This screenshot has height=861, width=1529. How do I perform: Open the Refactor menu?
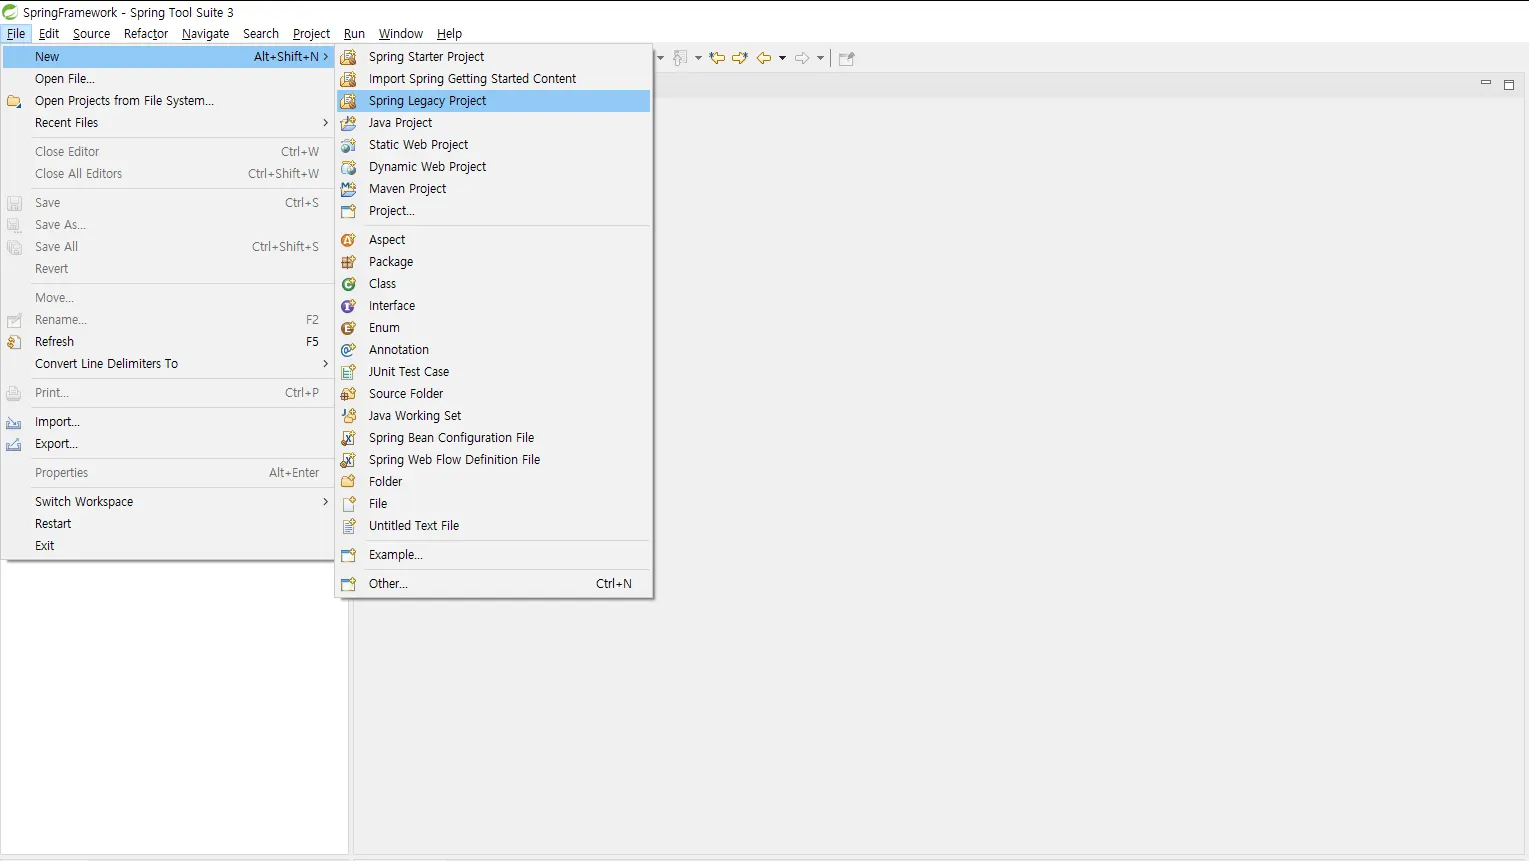coord(146,34)
